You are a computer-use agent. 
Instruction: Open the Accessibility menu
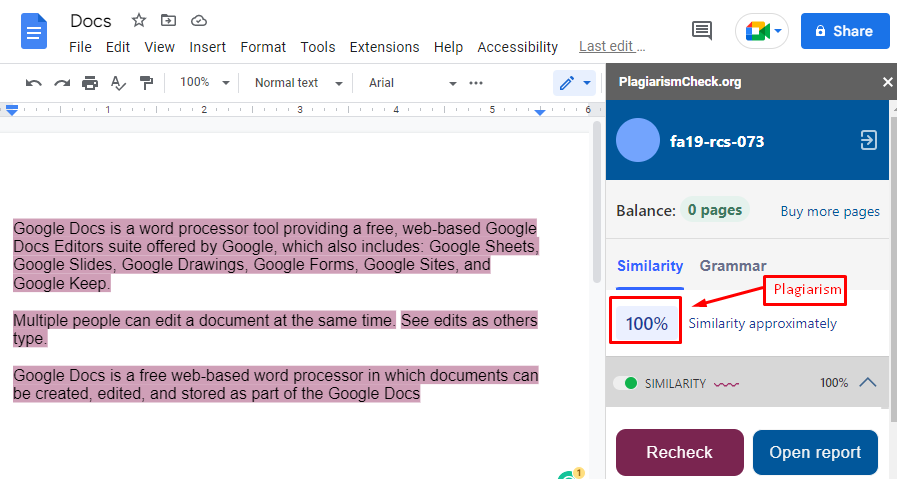click(517, 47)
